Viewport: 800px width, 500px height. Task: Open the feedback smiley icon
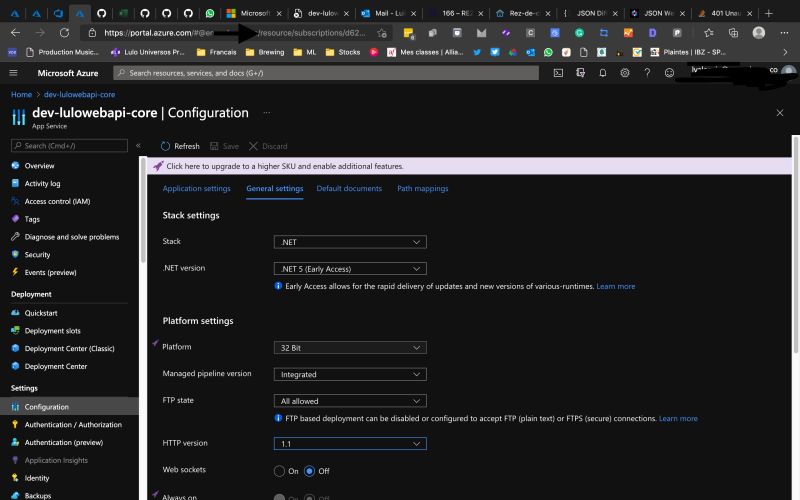(669, 73)
